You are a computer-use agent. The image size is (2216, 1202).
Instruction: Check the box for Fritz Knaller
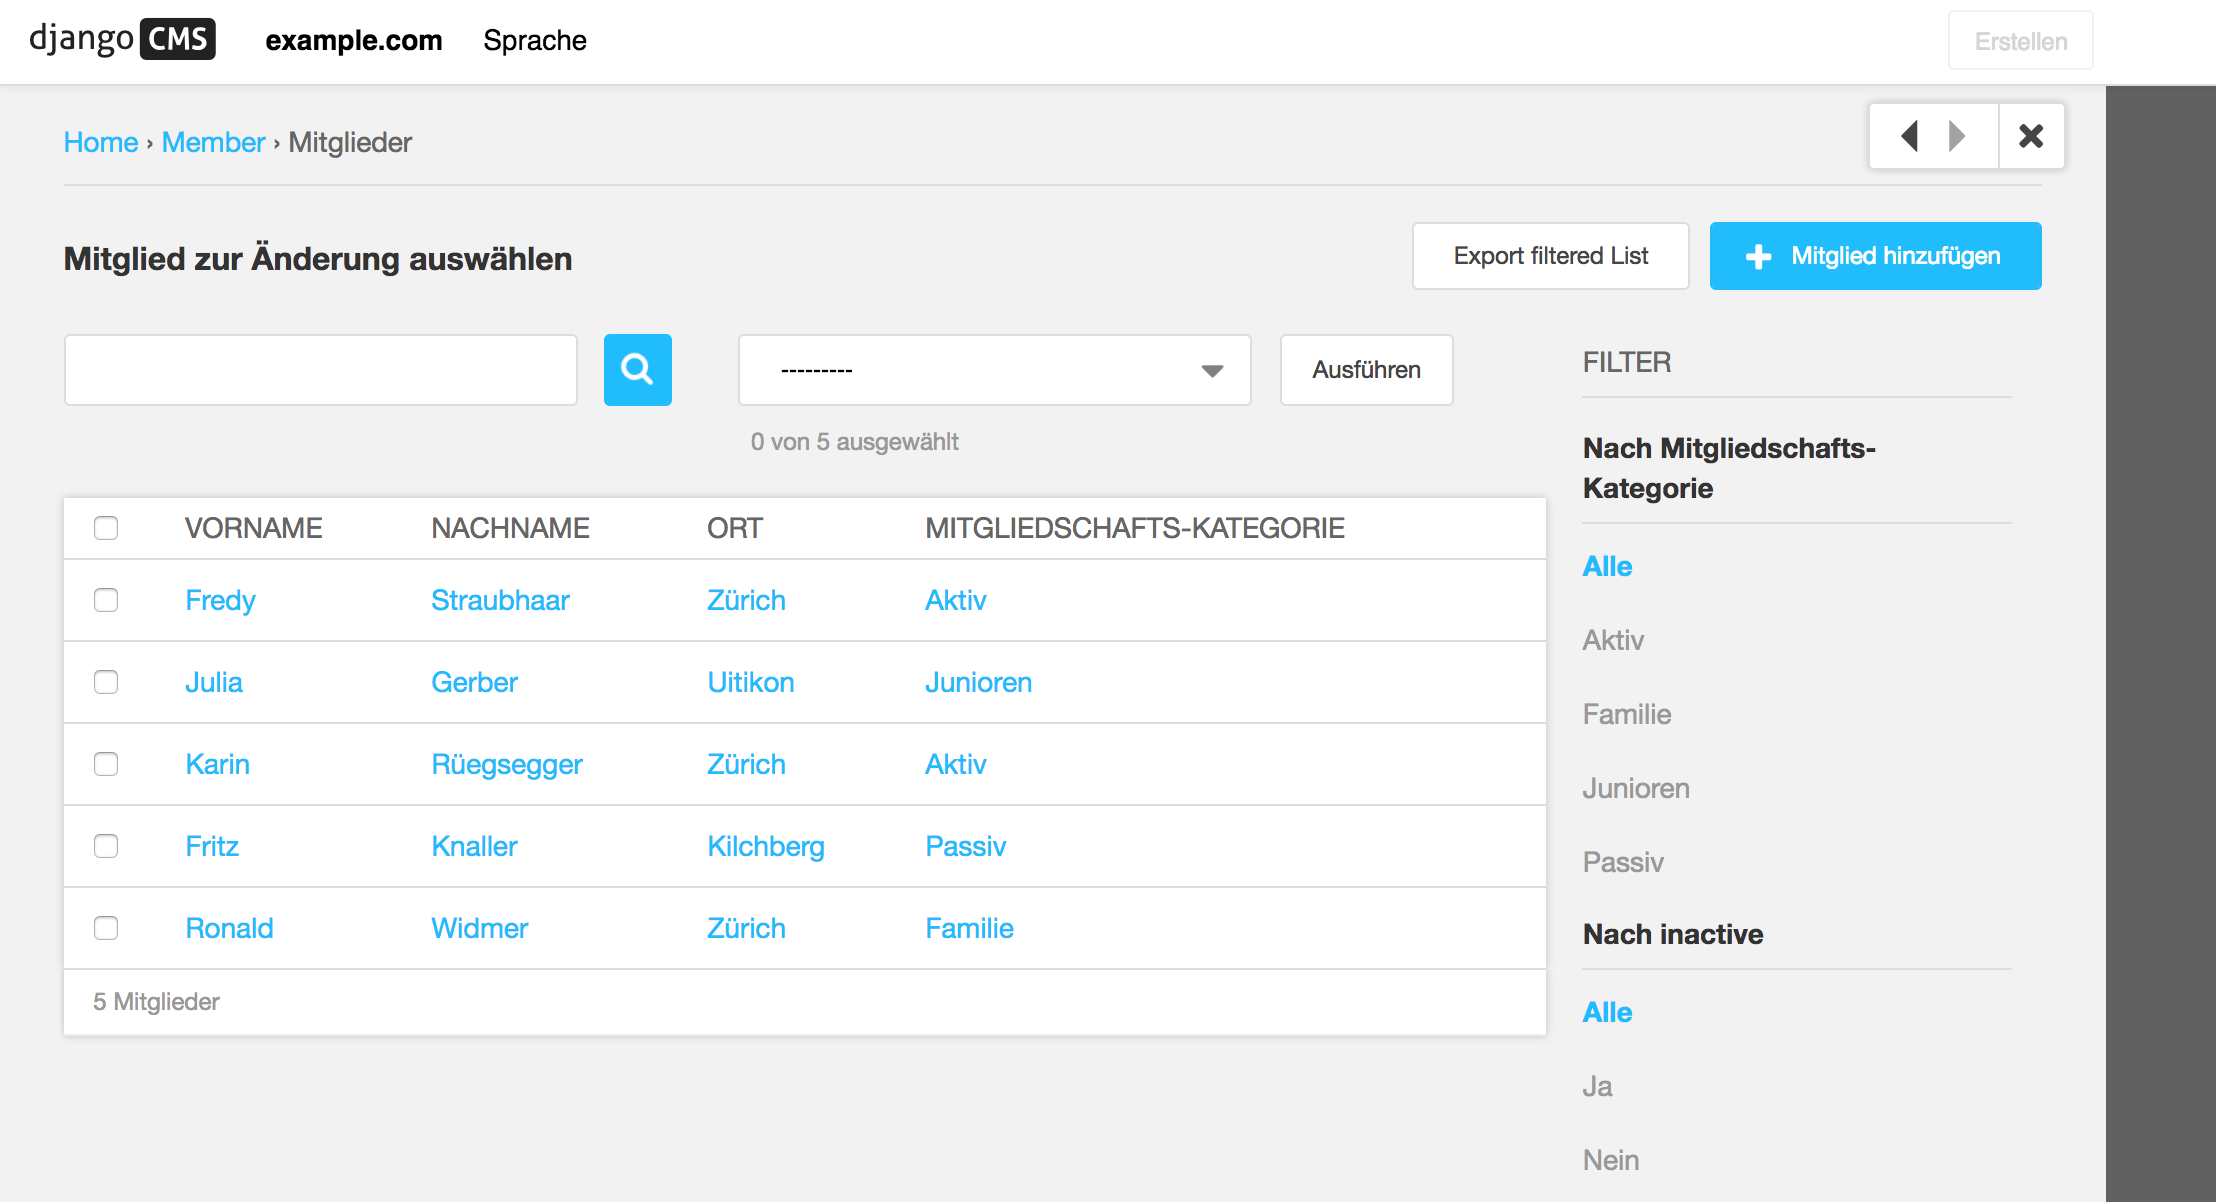pyautogui.click(x=106, y=846)
